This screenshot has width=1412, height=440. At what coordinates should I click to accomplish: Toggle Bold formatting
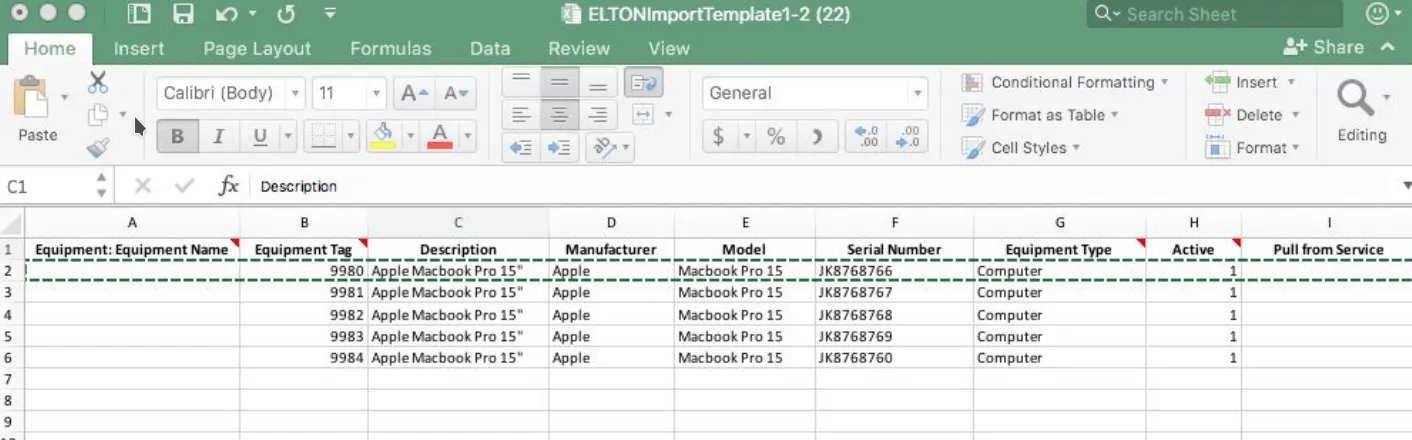(177, 137)
